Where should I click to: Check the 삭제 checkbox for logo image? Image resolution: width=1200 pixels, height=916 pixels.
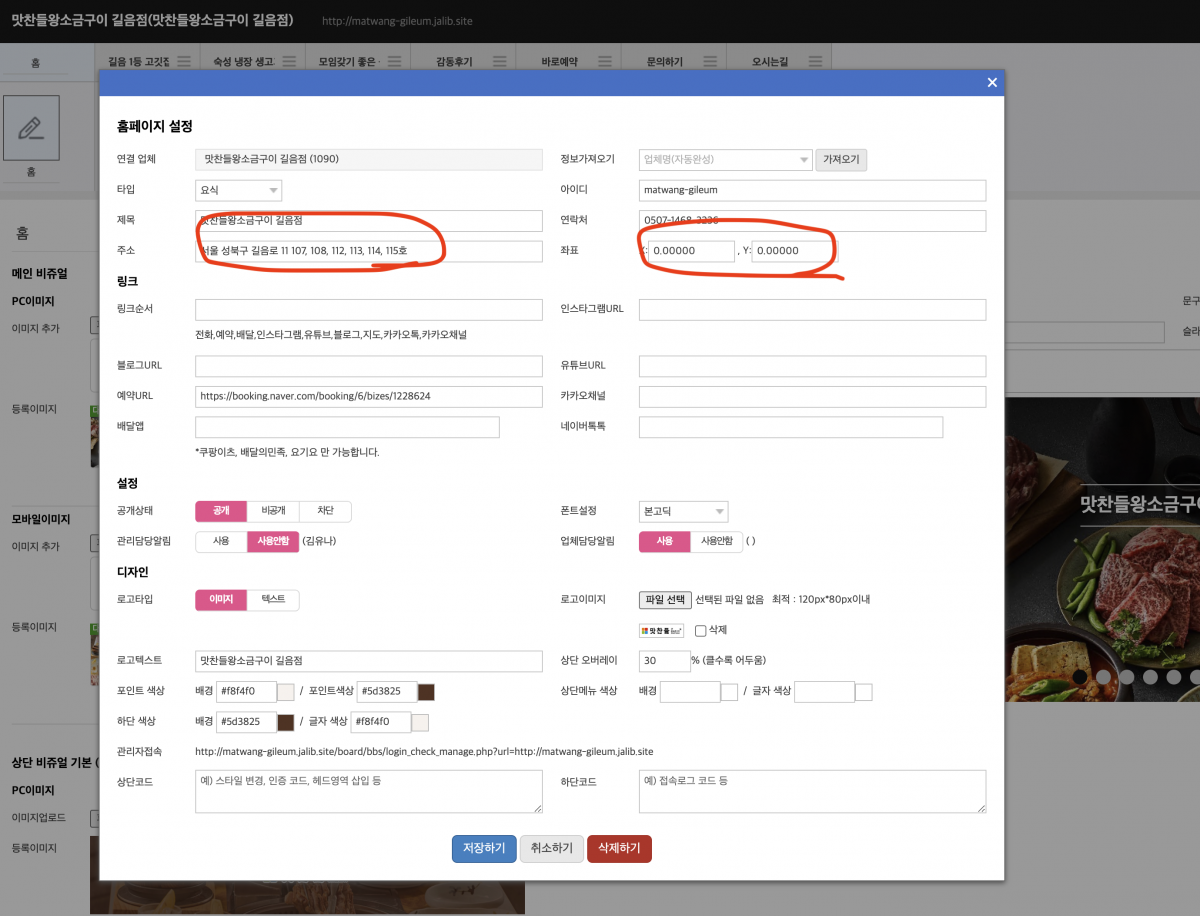700,631
